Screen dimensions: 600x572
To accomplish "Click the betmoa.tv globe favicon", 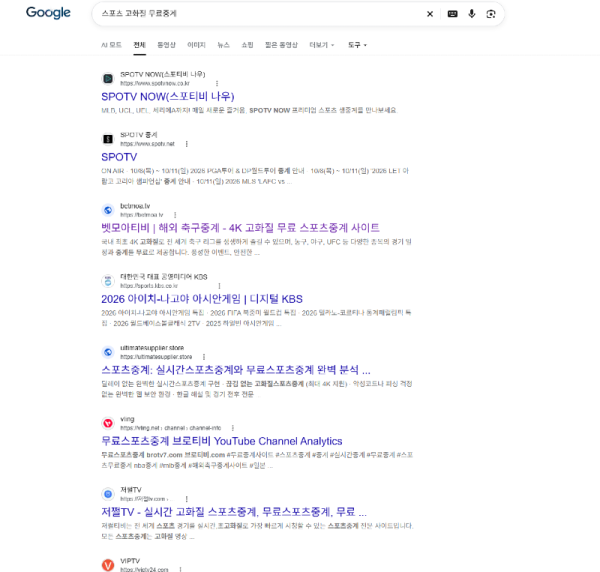I will [x=108, y=210].
